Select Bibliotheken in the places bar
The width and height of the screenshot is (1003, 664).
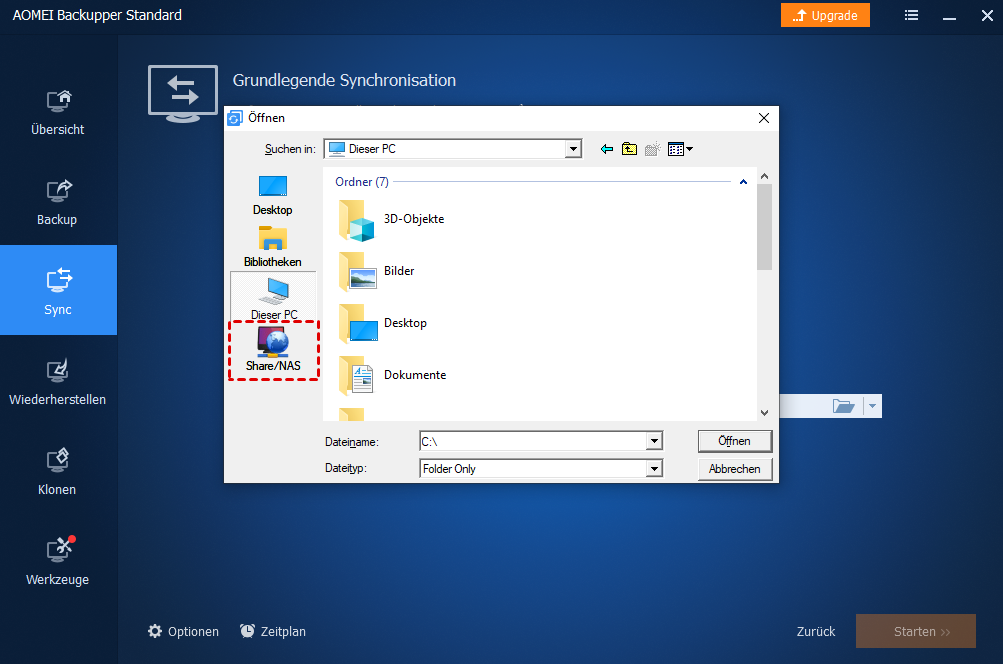coord(272,247)
